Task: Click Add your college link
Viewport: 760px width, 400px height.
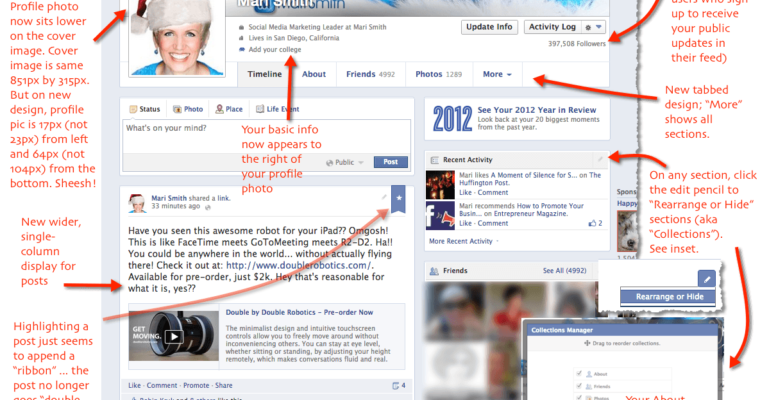Action: (274, 49)
